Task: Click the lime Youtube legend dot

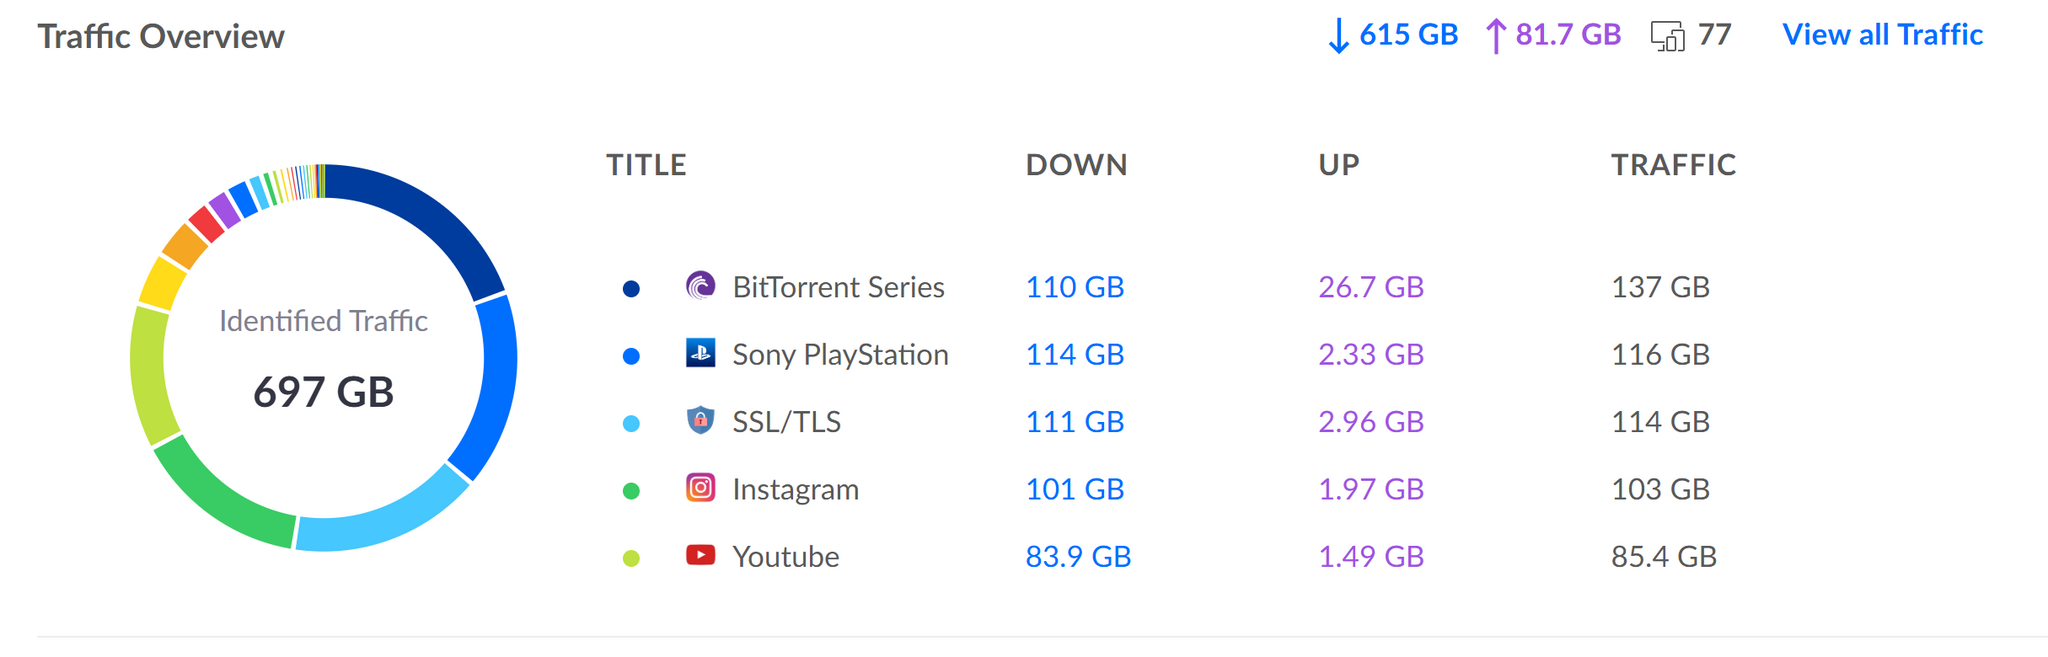Action: coord(631,558)
